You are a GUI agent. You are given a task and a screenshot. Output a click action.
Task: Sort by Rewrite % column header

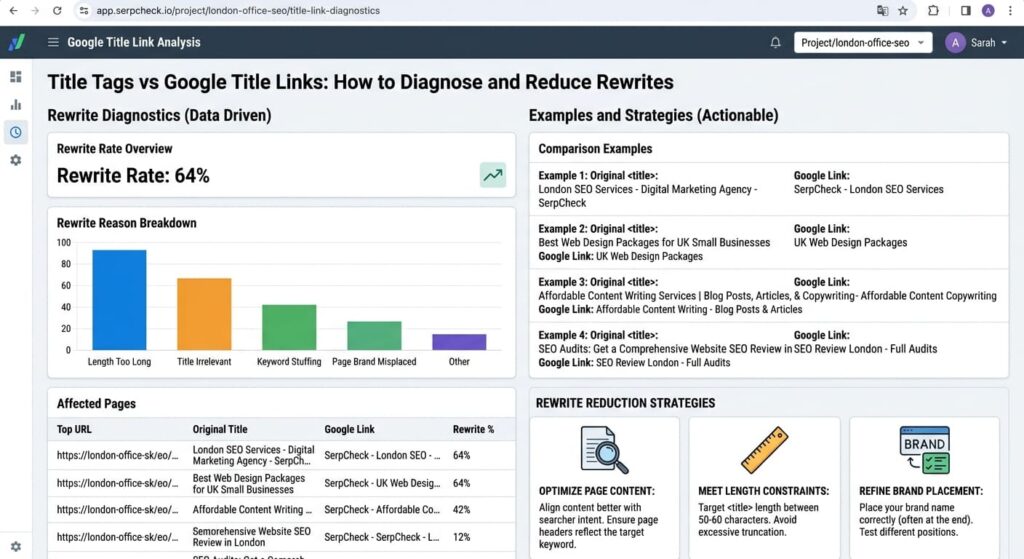tap(473, 429)
